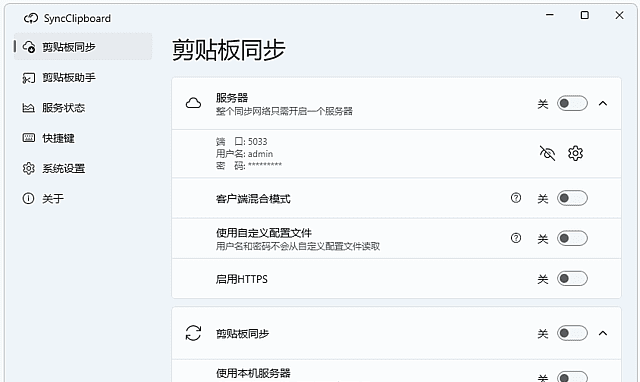Click the 使用本机服务器 label
This screenshot has height=382, width=640.
253,373
